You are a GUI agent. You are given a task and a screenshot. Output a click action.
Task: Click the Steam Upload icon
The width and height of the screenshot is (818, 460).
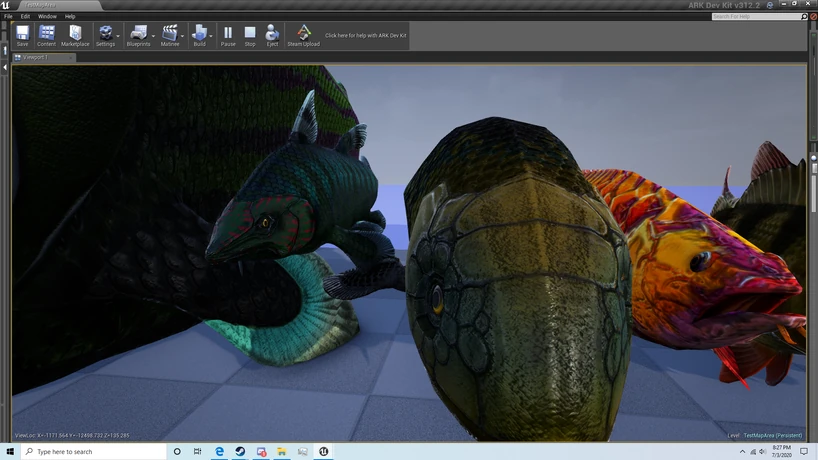click(x=303, y=35)
